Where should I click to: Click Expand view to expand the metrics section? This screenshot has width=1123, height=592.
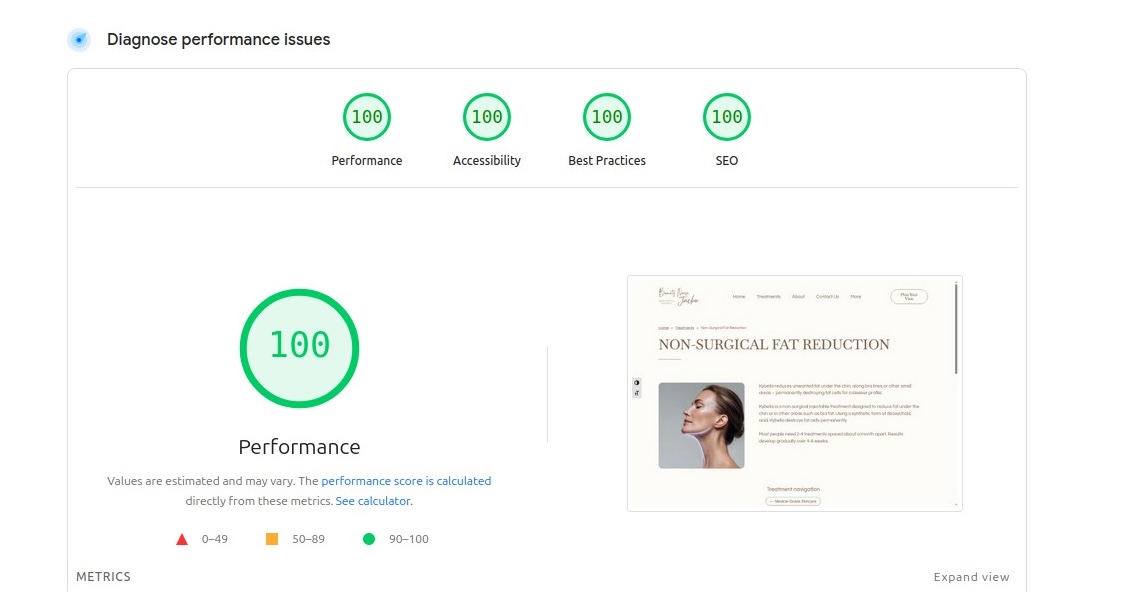tap(971, 577)
